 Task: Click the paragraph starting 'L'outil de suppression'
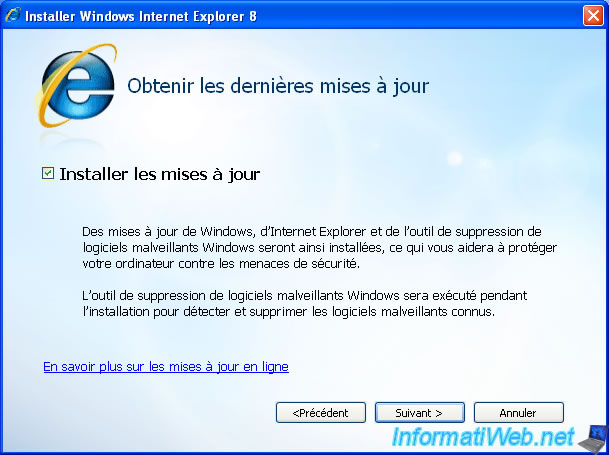[x=305, y=303]
